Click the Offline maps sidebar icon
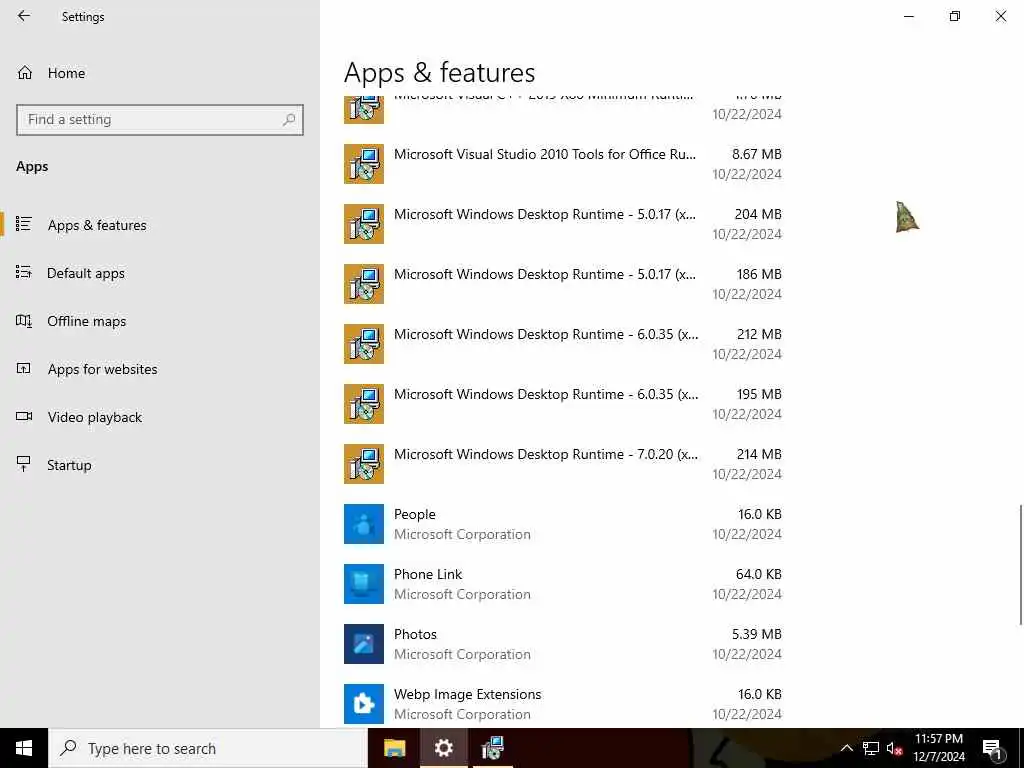 tap(24, 321)
